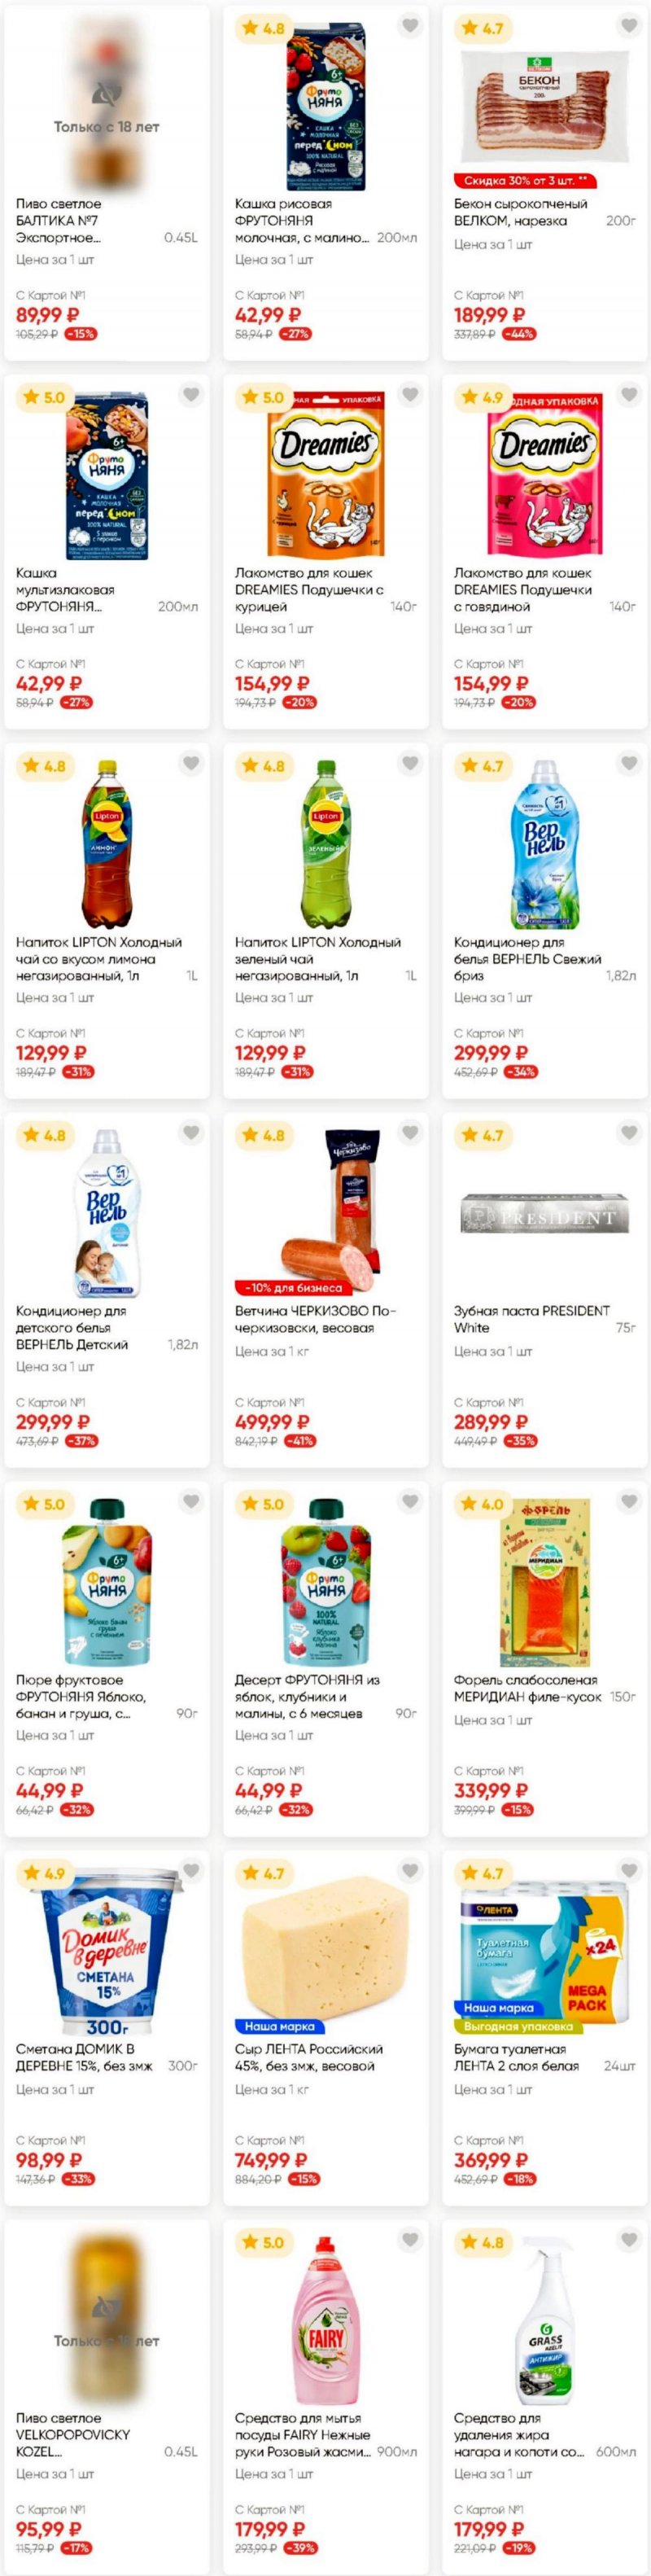The image size is (651, 2576).
Task: Tap heart icon on Dreamies beef treats
Action: pos(629,395)
